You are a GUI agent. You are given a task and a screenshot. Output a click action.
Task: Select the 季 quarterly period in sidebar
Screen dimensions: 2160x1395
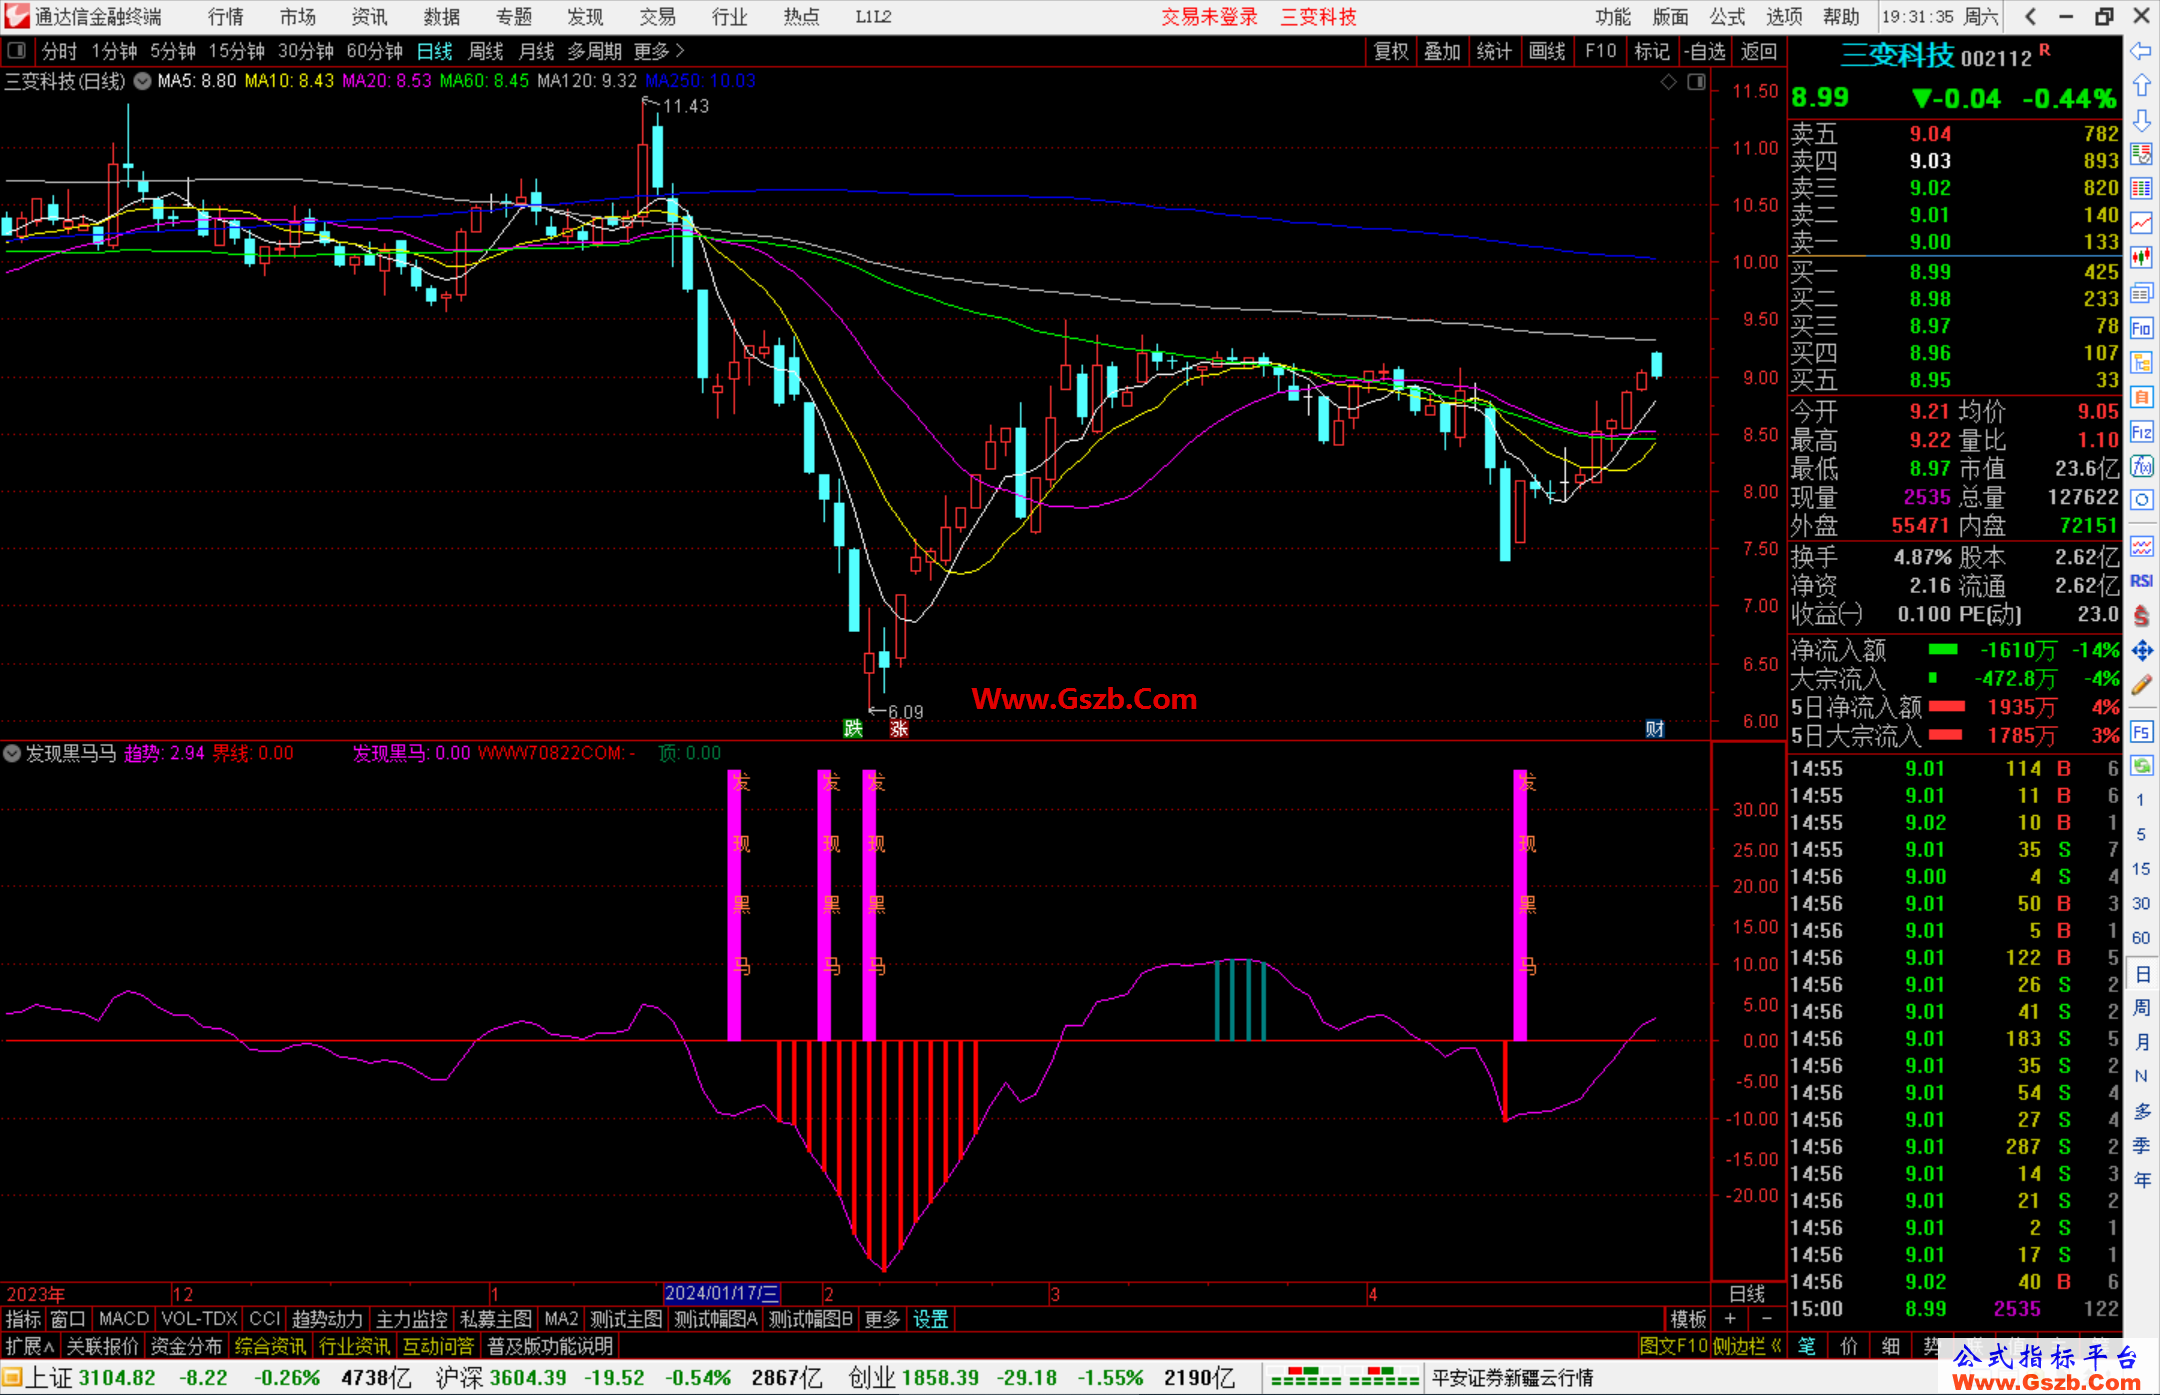coord(2141,1145)
